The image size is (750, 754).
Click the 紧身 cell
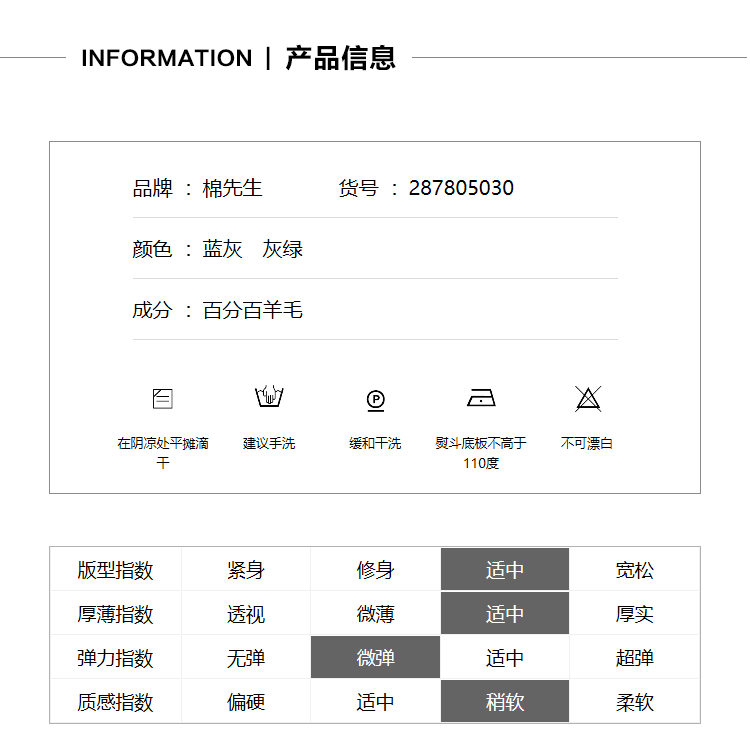246,570
